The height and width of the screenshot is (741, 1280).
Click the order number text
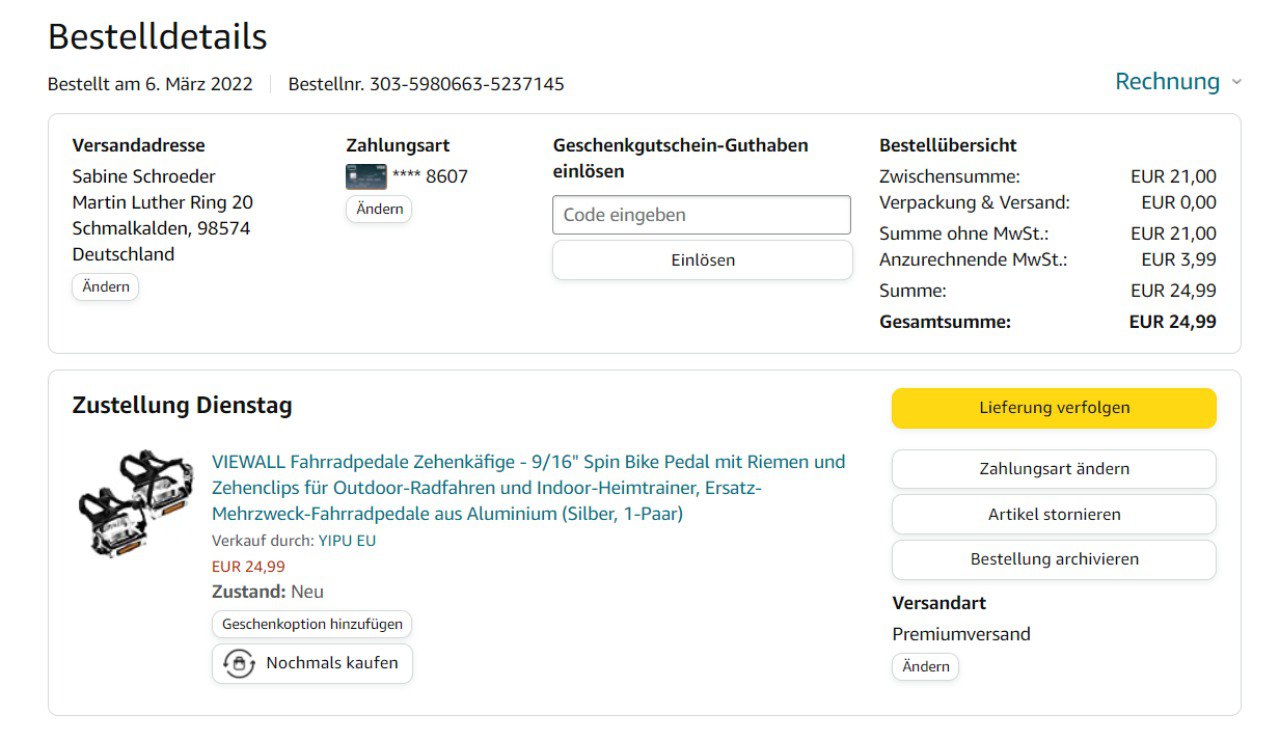pyautogui.click(x=426, y=84)
